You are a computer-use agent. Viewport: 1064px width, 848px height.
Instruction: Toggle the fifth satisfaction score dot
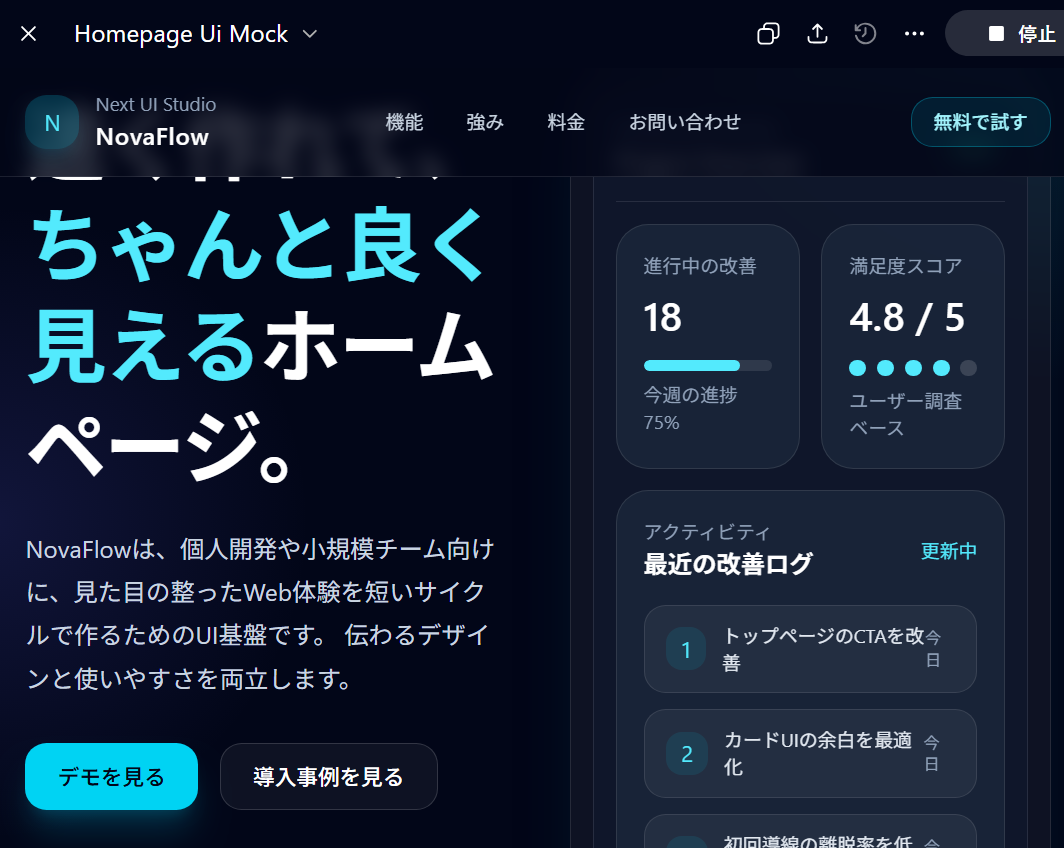coord(968,368)
